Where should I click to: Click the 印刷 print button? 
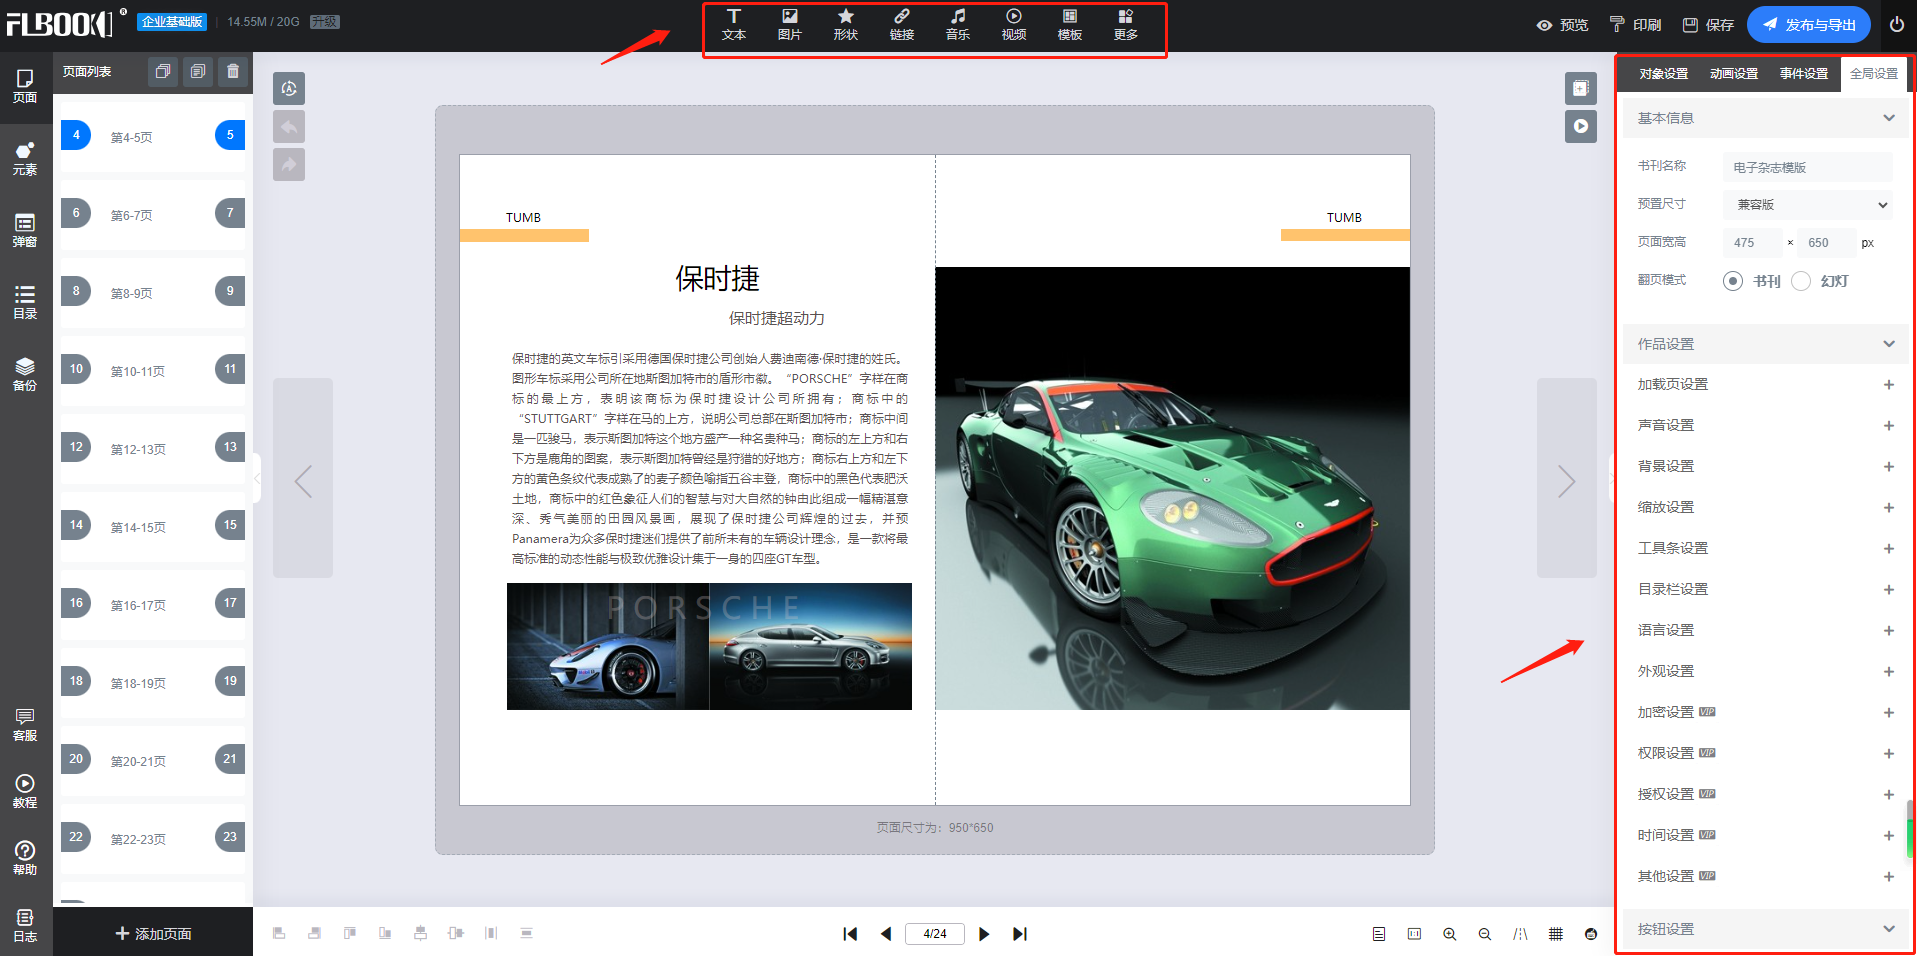point(1636,25)
